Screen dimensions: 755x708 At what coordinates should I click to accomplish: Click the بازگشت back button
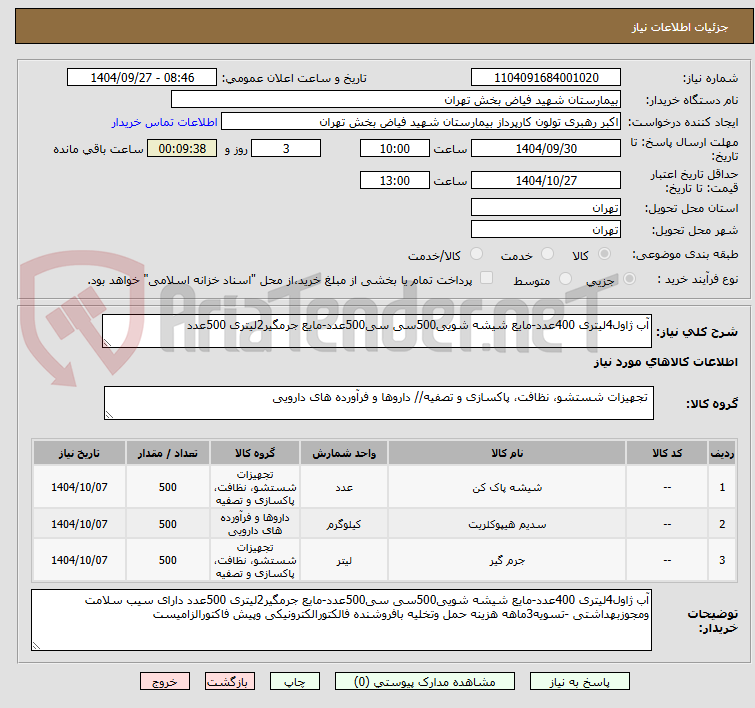tap(230, 682)
